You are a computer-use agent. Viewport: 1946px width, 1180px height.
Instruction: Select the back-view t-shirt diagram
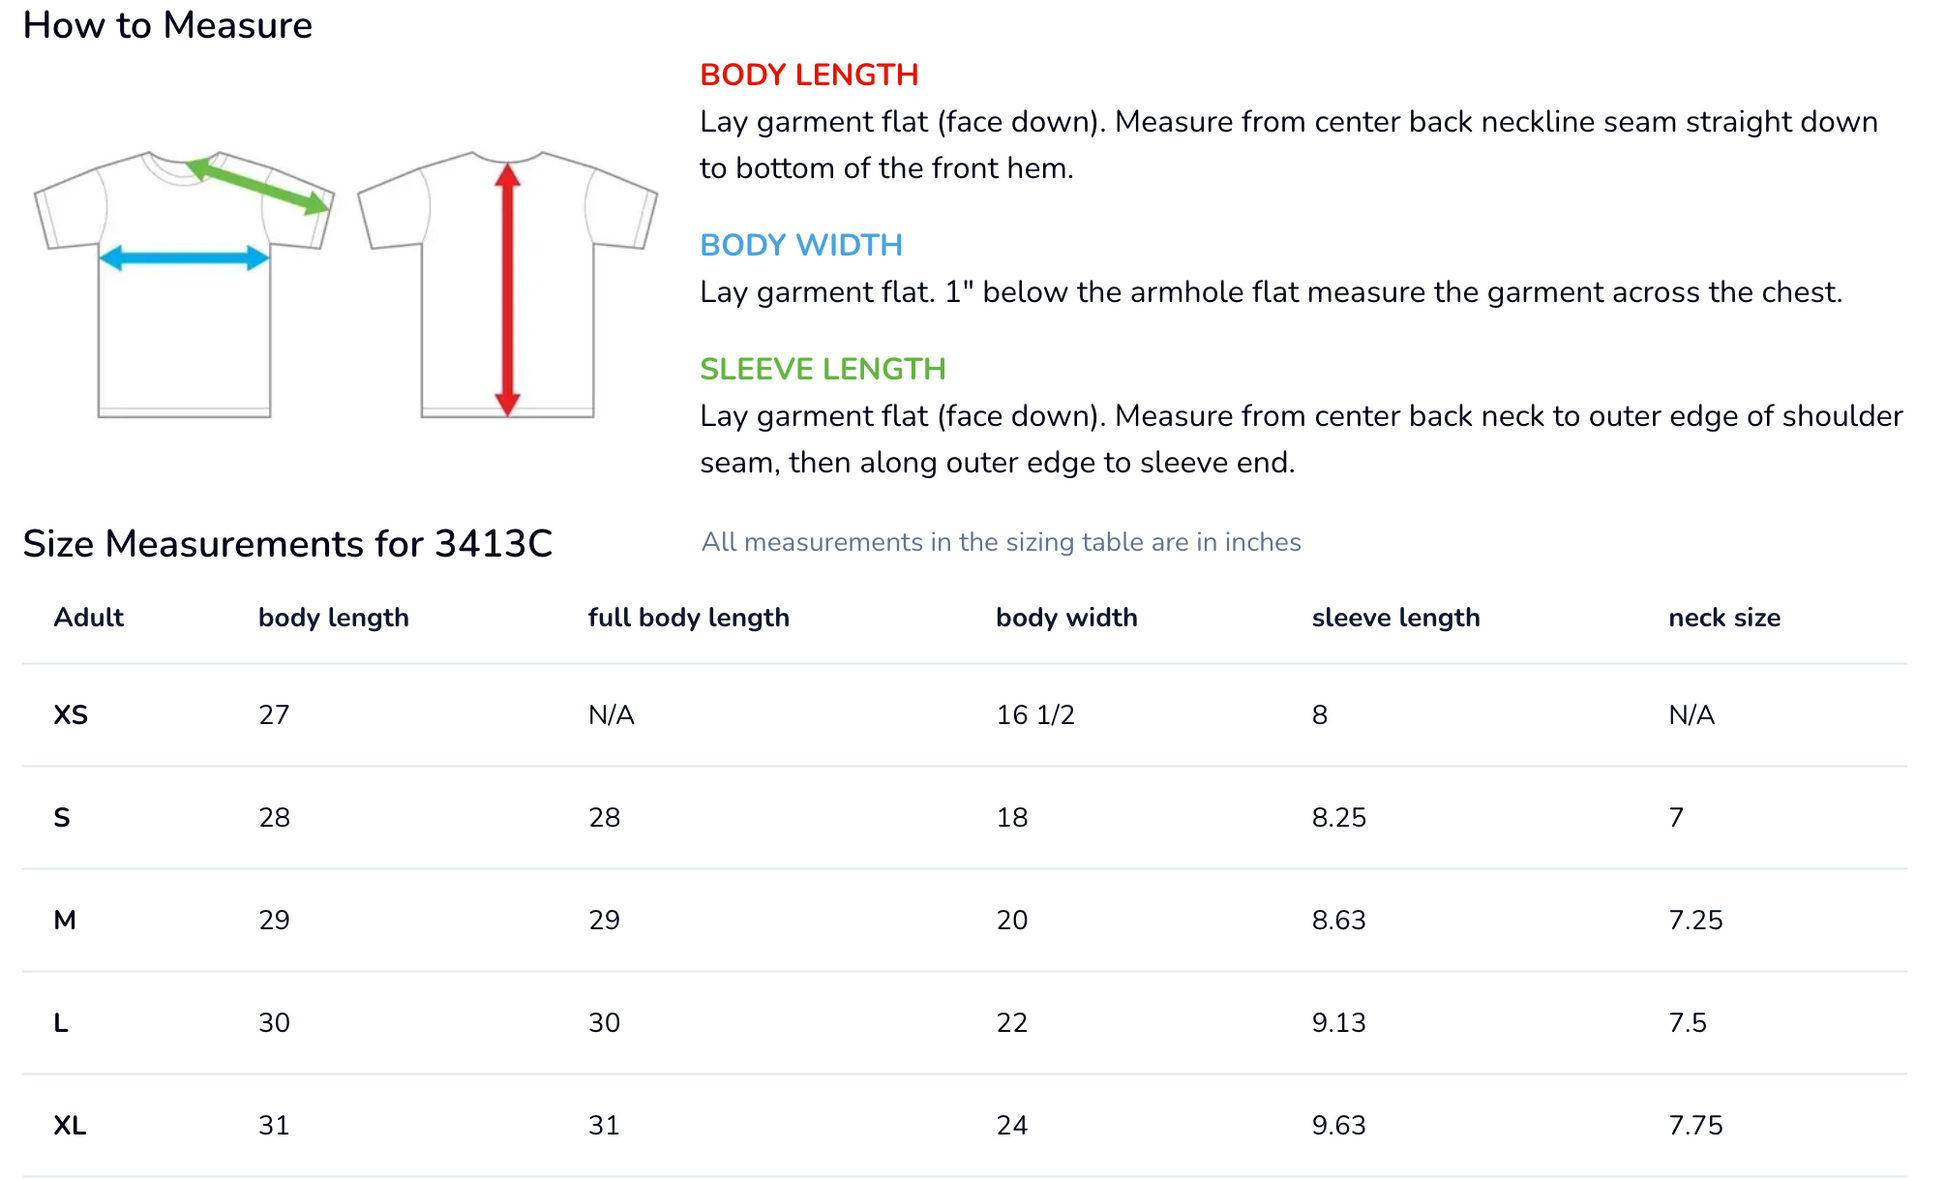tap(508, 284)
